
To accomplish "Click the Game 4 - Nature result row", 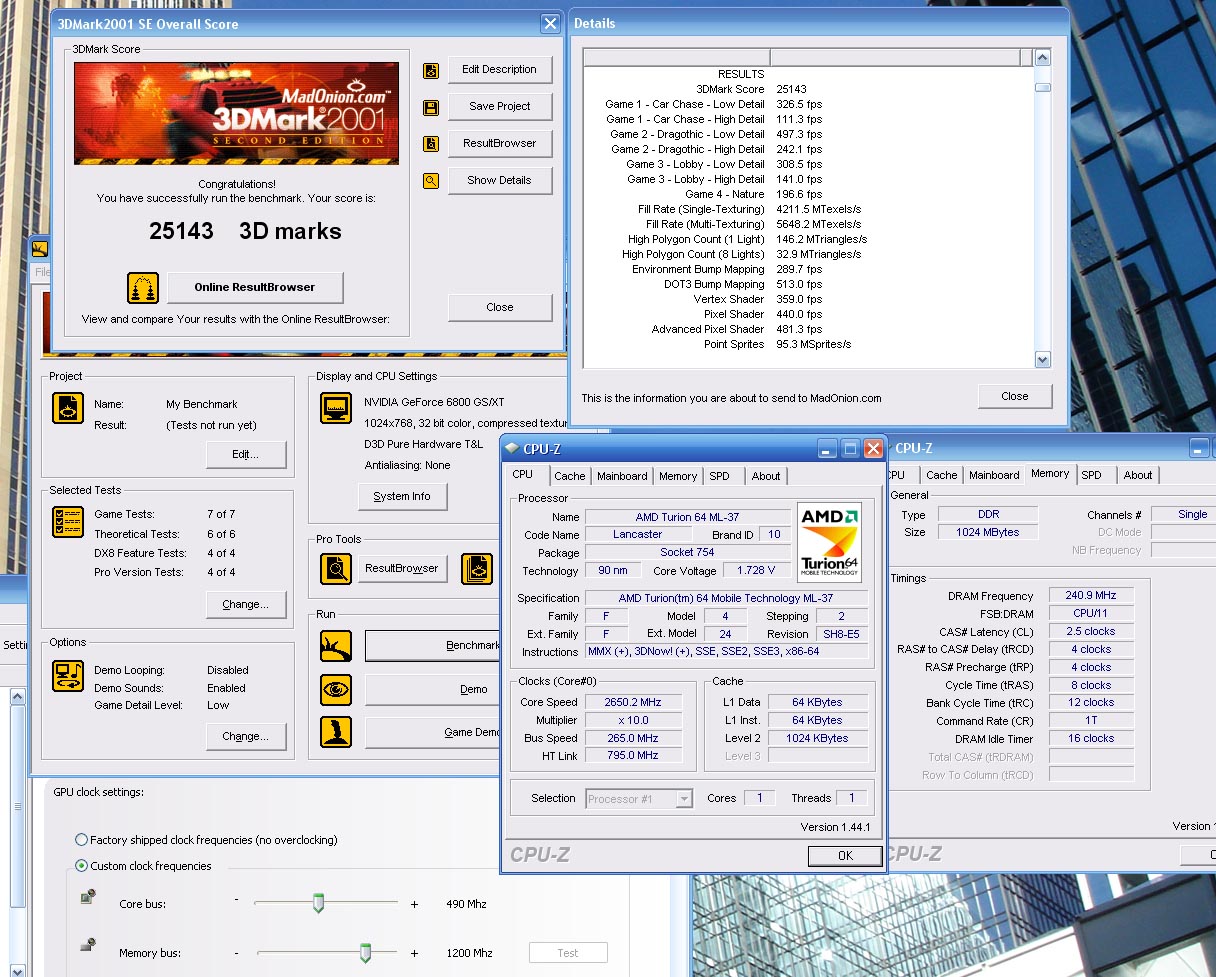I will (808, 194).
